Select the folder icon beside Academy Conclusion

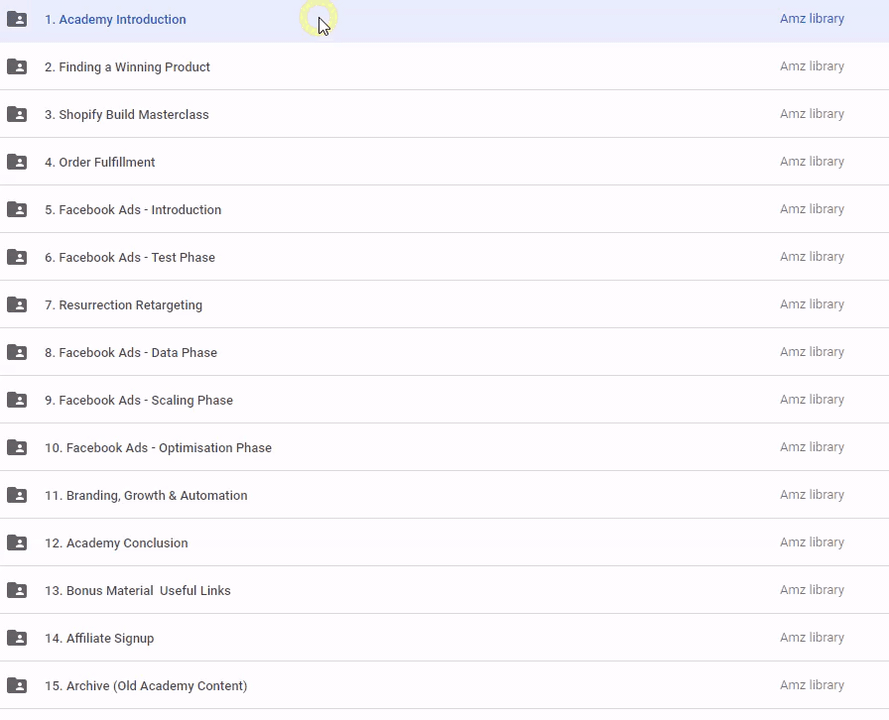tap(17, 543)
